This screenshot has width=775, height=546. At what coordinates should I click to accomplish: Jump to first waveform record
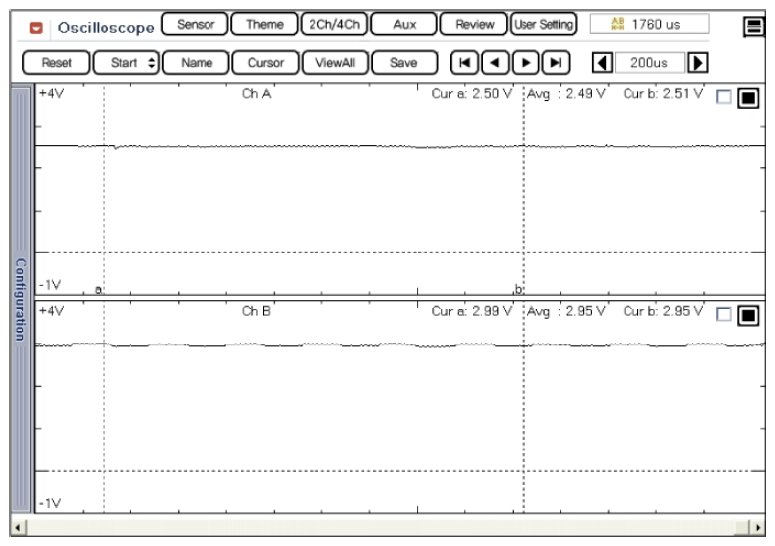coord(464,62)
